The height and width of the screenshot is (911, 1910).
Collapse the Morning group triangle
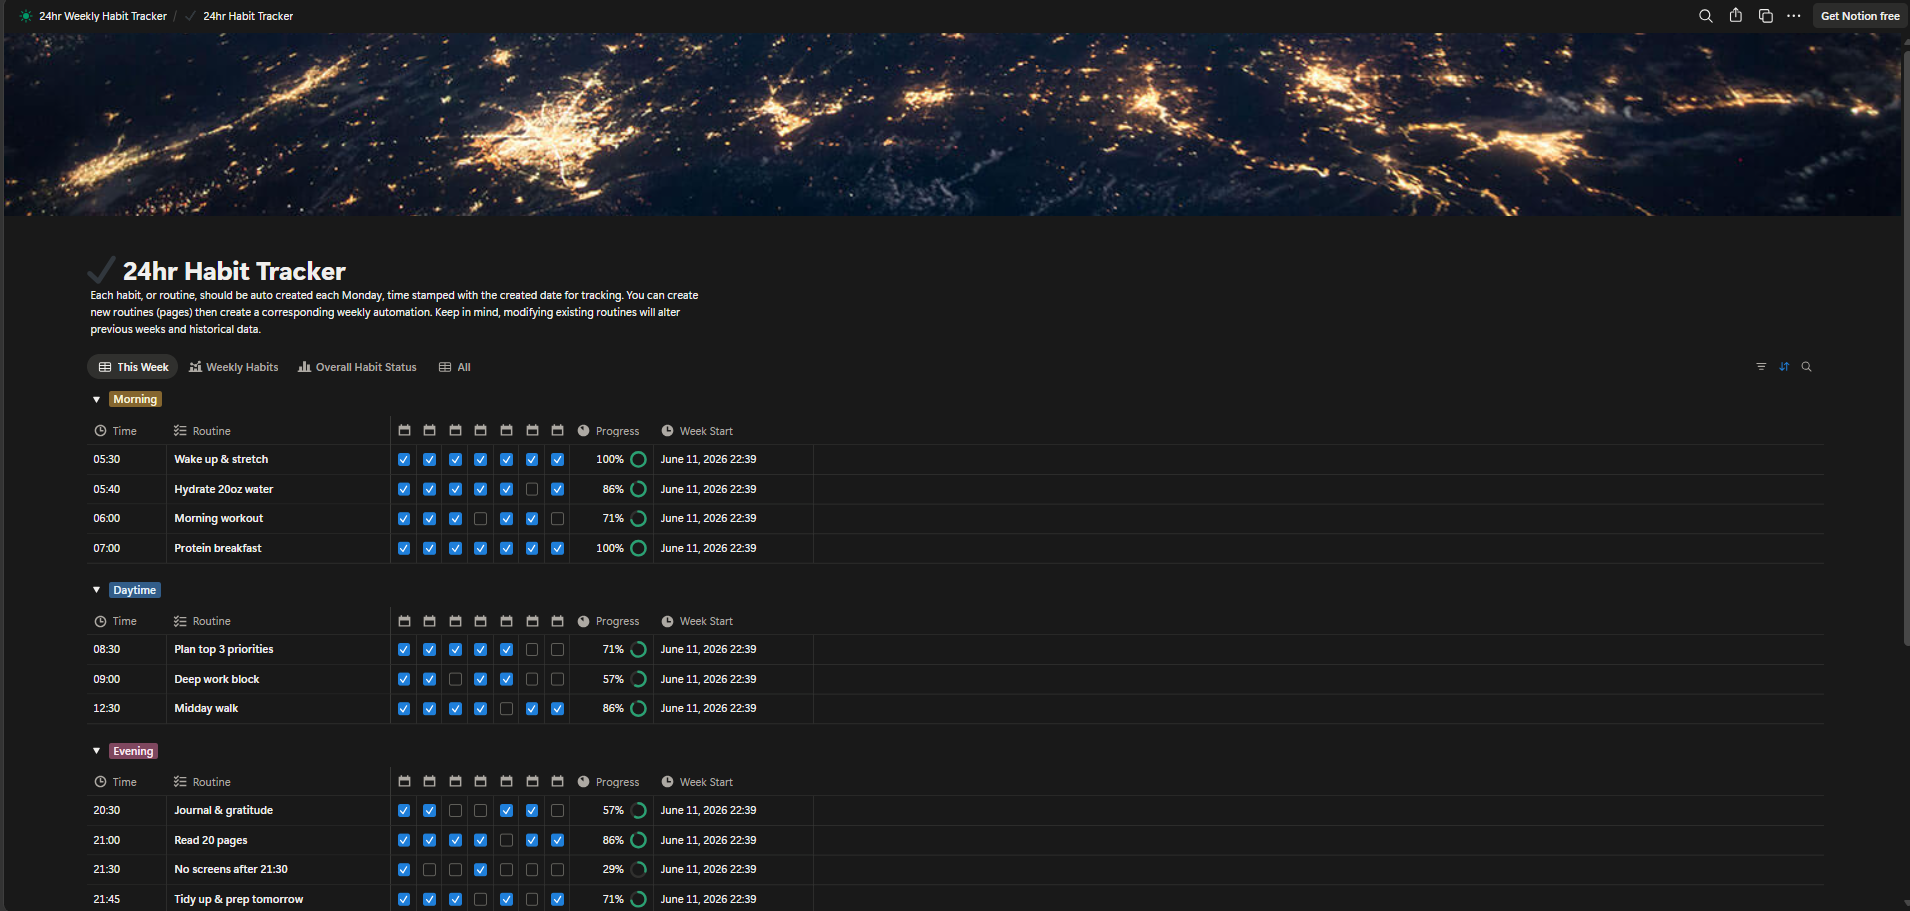coord(96,400)
